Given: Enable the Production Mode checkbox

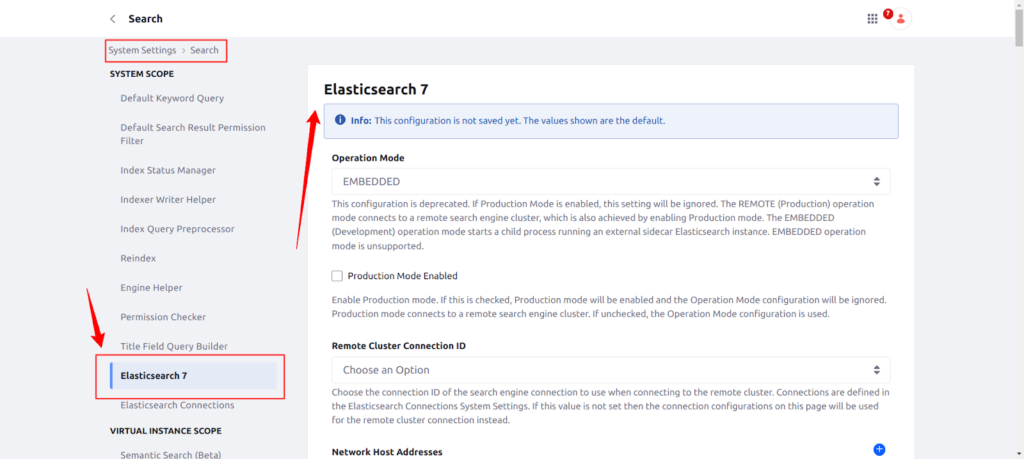Looking at the screenshot, I should [337, 276].
